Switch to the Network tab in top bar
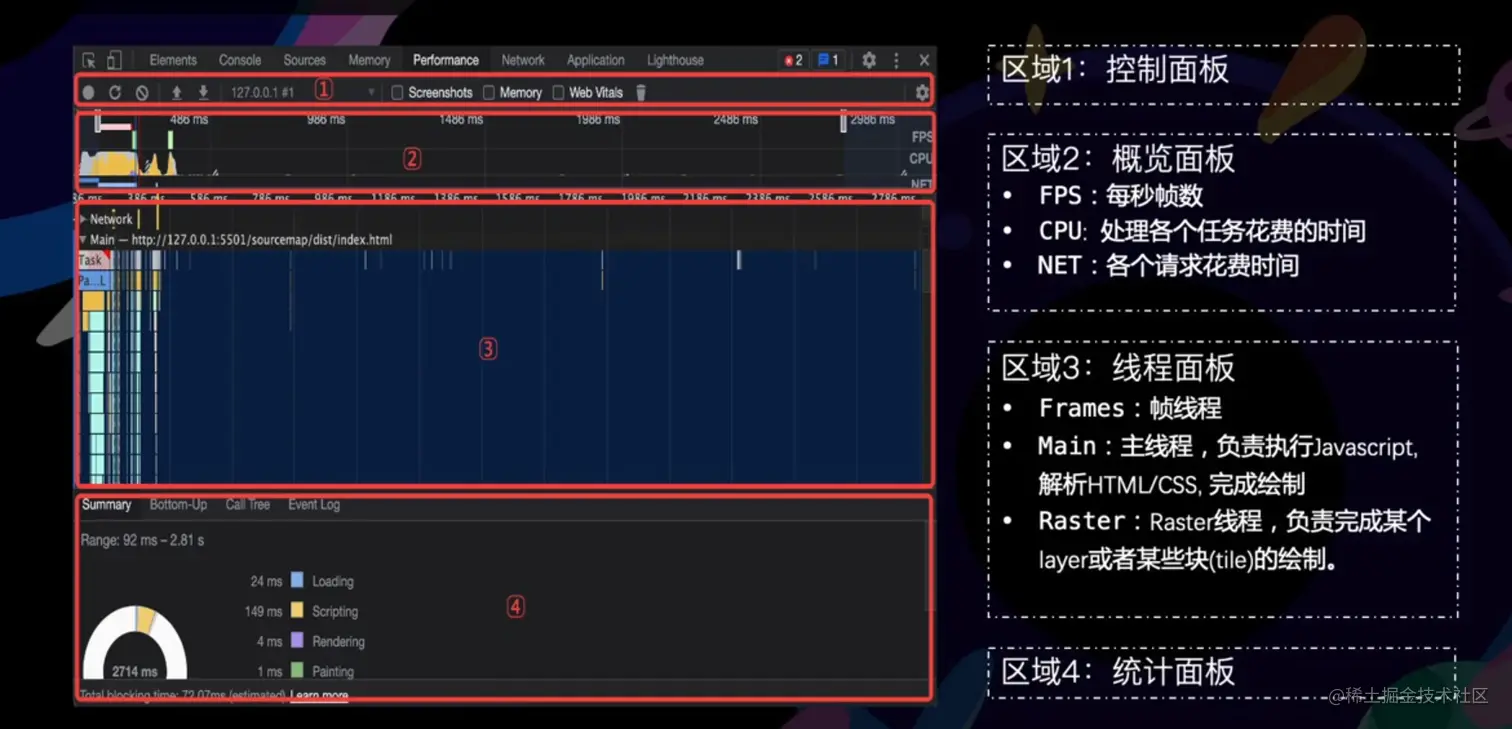1512x729 pixels. pos(523,60)
